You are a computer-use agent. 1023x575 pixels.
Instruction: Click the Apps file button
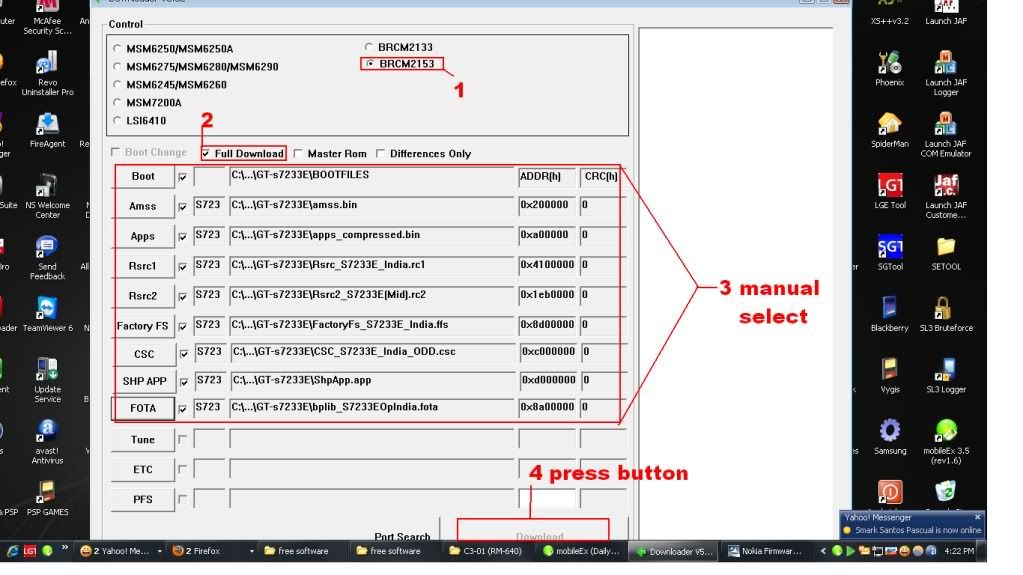click(x=143, y=236)
